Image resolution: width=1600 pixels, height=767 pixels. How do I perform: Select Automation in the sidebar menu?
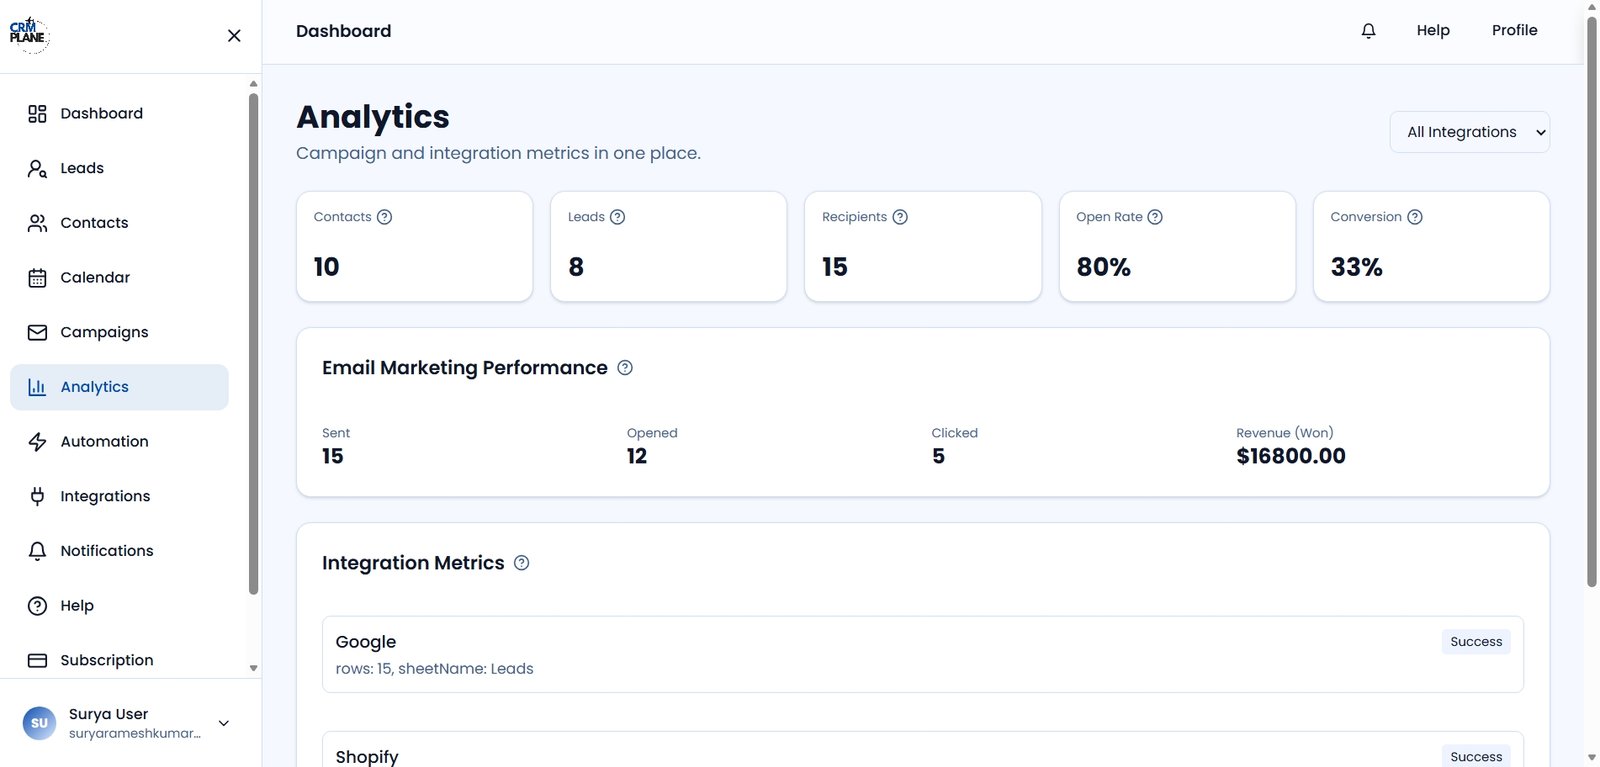click(x=104, y=442)
